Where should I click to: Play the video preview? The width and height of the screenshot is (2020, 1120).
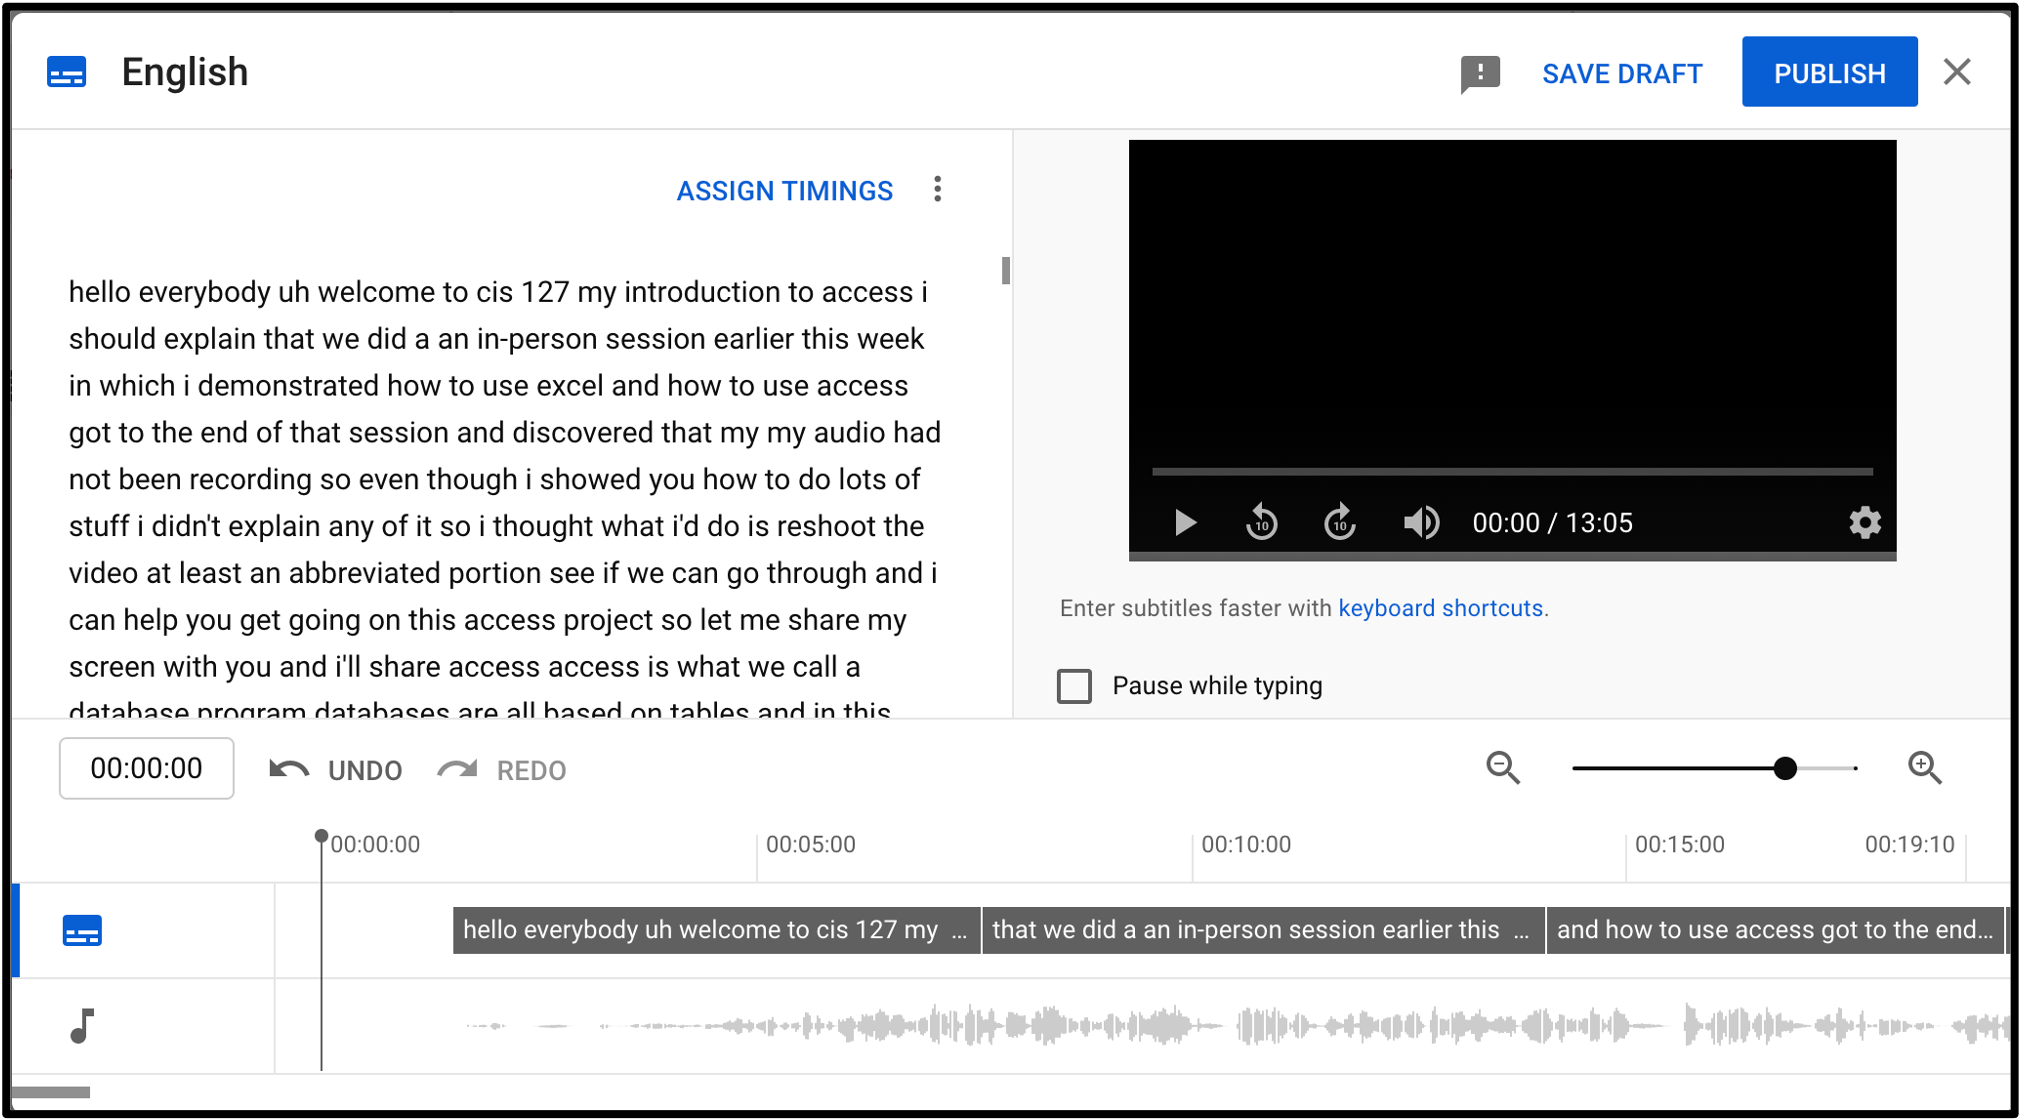tap(1184, 522)
